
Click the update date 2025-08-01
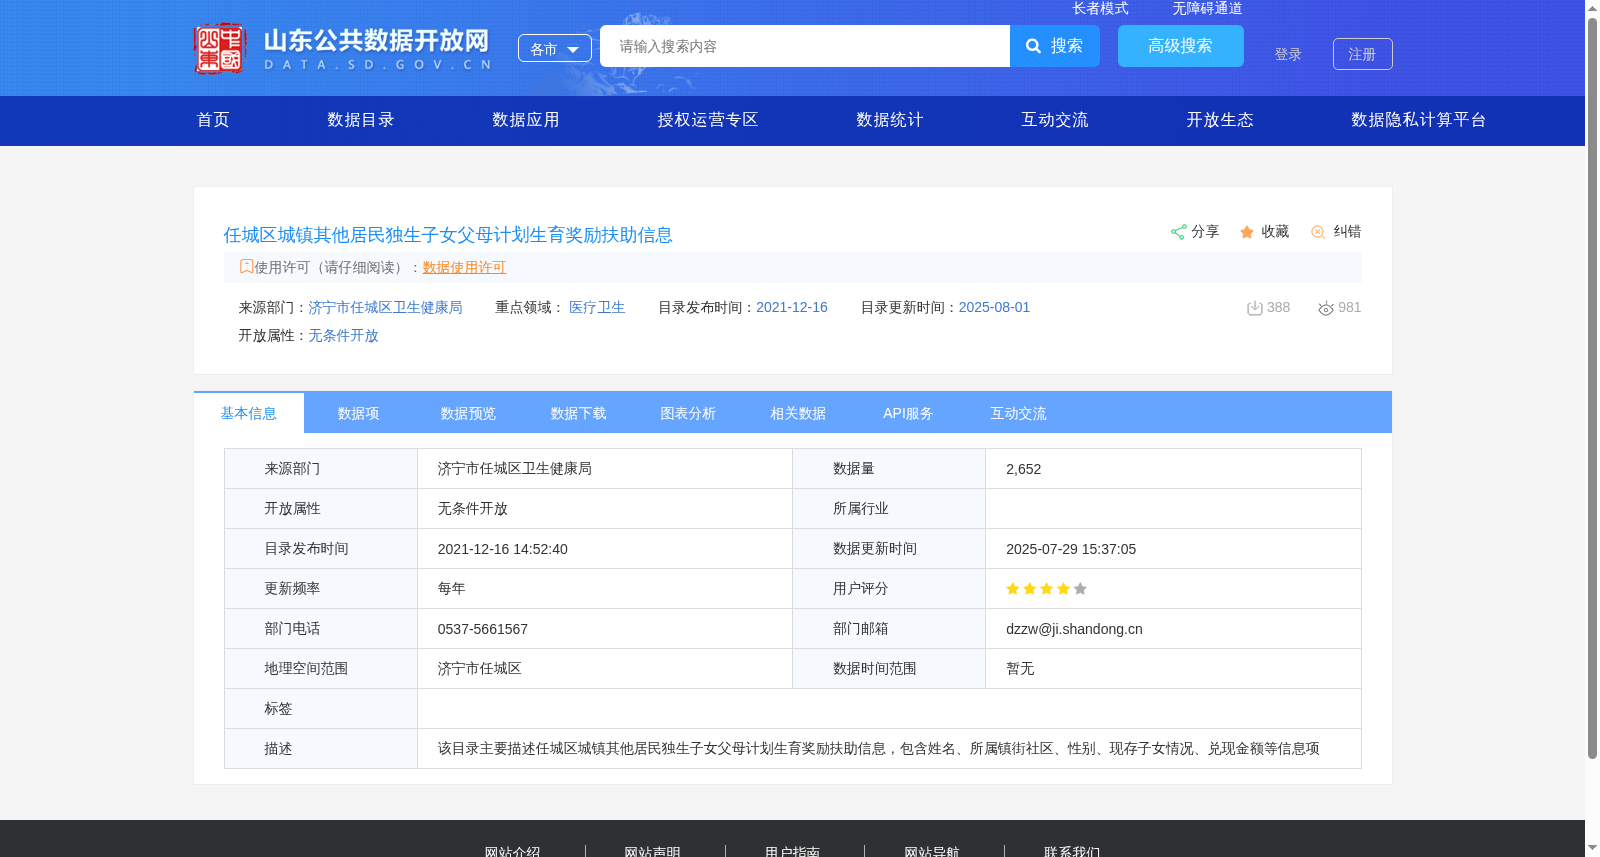pos(994,307)
